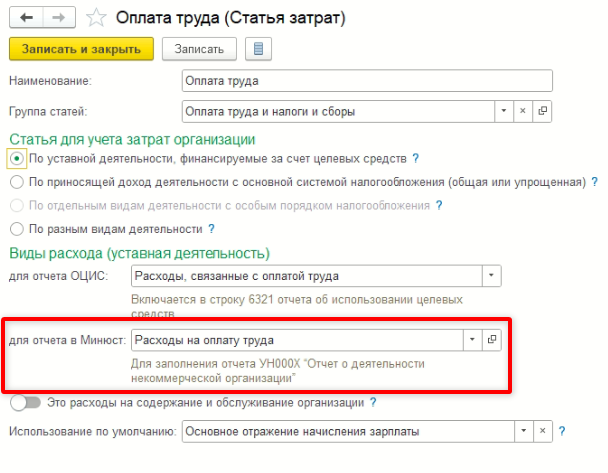Open Использование по умолчанию dropdown list
The height and width of the screenshot is (473, 608).
pyautogui.click(x=524, y=432)
